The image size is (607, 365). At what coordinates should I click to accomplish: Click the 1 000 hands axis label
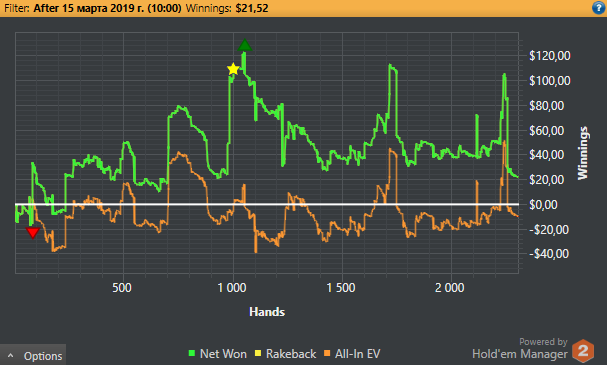231,288
